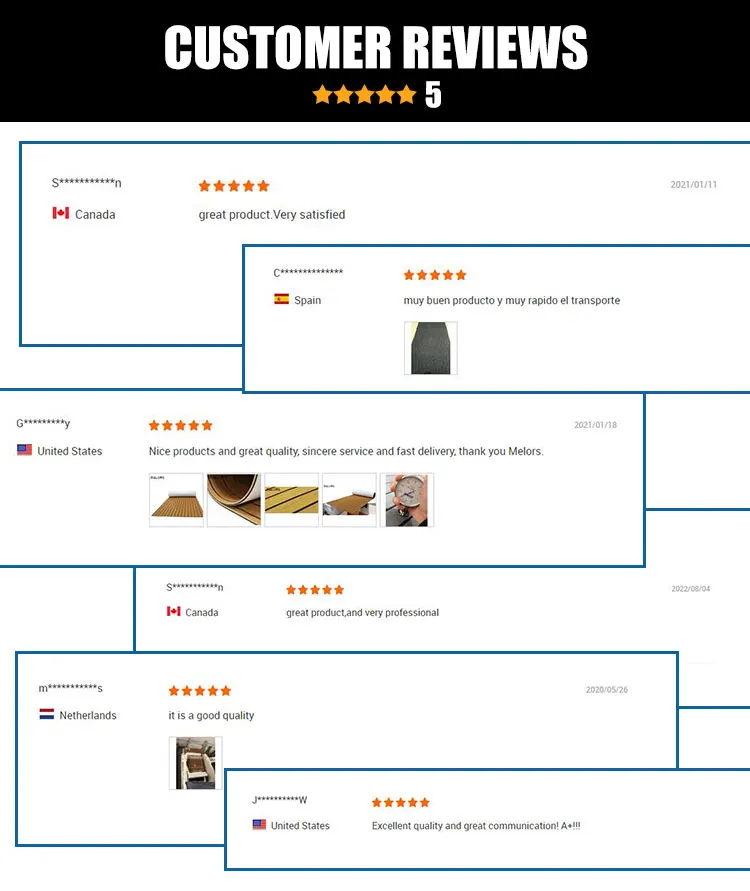The image size is (750, 891).
Task: Click the Spain flag icon
Action: point(281,299)
